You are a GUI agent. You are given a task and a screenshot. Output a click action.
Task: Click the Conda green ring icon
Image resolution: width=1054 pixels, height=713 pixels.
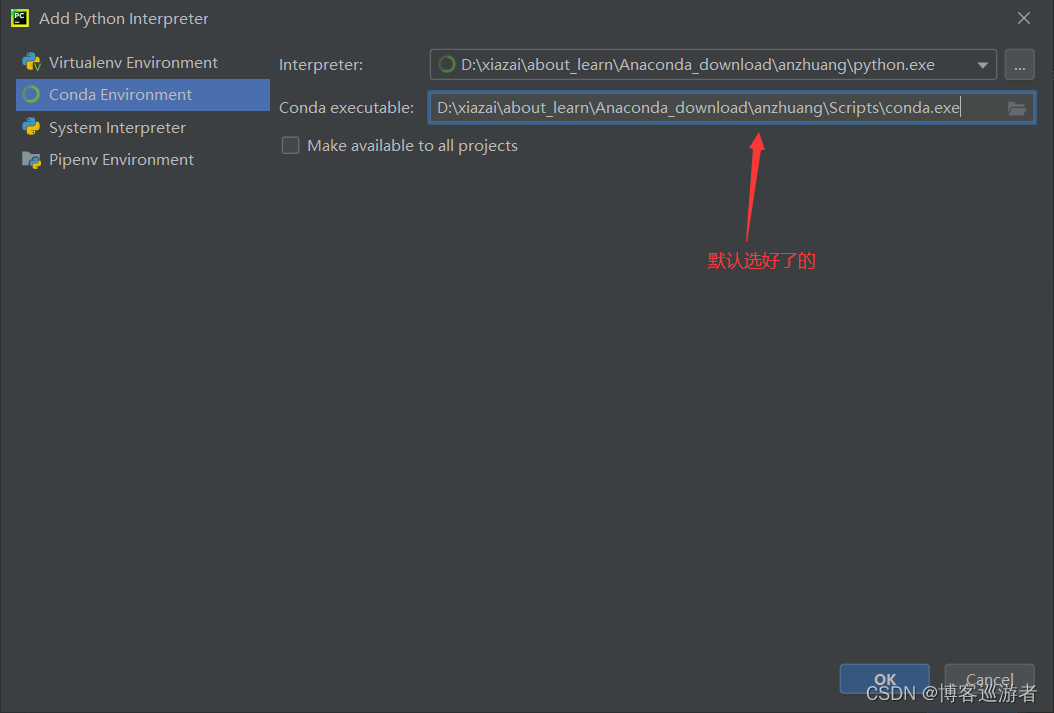point(32,95)
